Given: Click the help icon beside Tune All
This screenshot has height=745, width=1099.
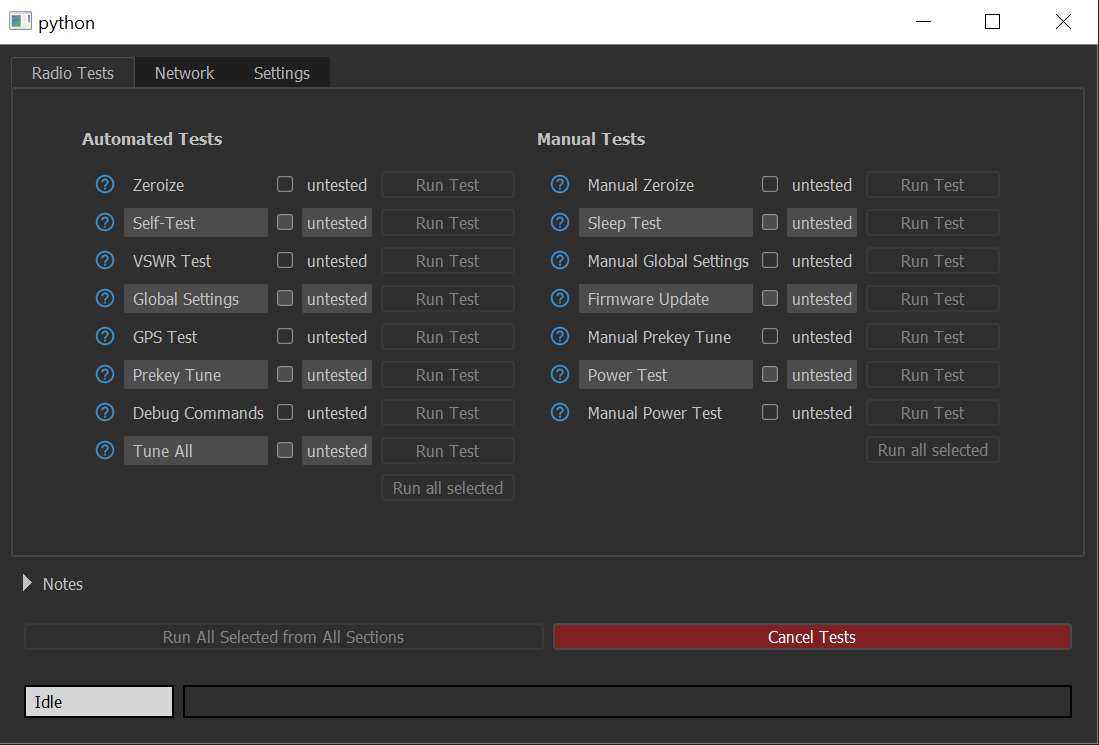Looking at the screenshot, I should pos(105,451).
